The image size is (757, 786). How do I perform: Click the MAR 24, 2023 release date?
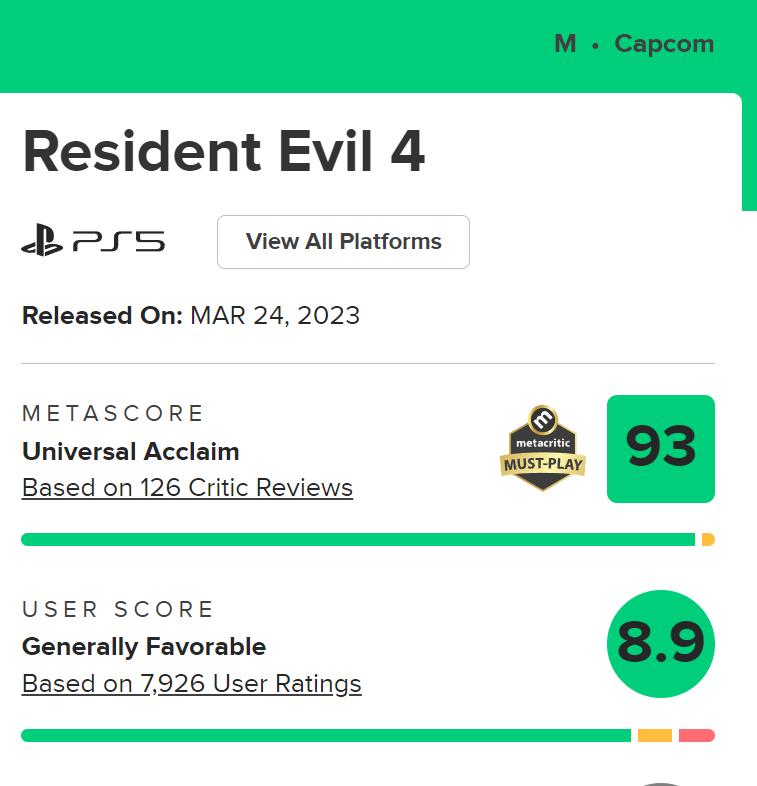click(x=275, y=316)
